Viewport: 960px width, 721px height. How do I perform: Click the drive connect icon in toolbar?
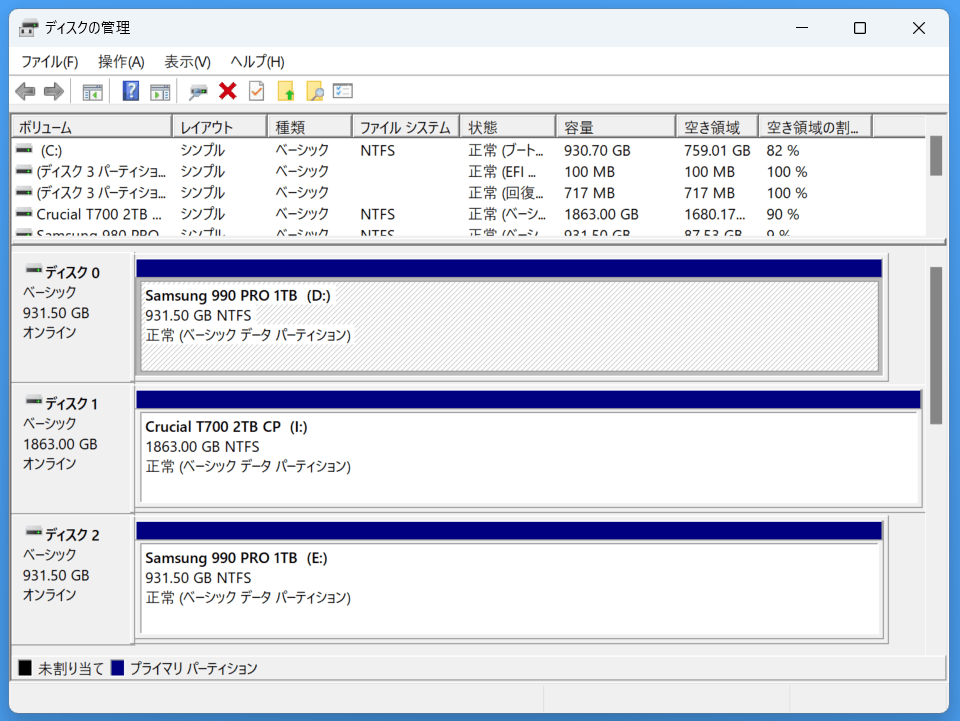[x=199, y=91]
